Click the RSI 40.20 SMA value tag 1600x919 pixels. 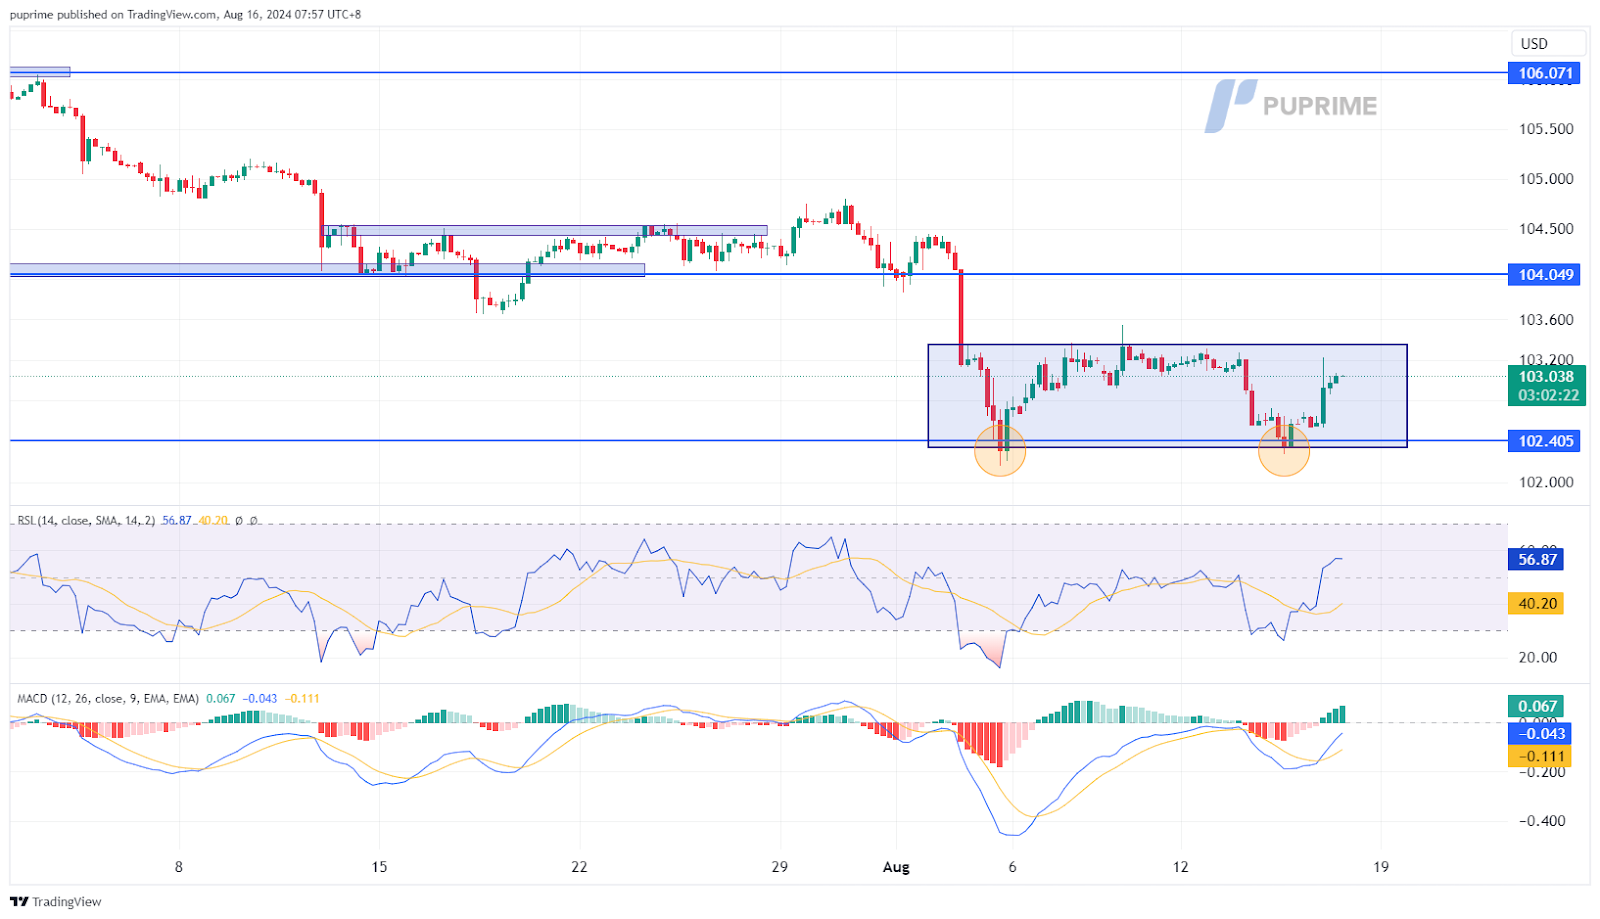coord(1536,604)
